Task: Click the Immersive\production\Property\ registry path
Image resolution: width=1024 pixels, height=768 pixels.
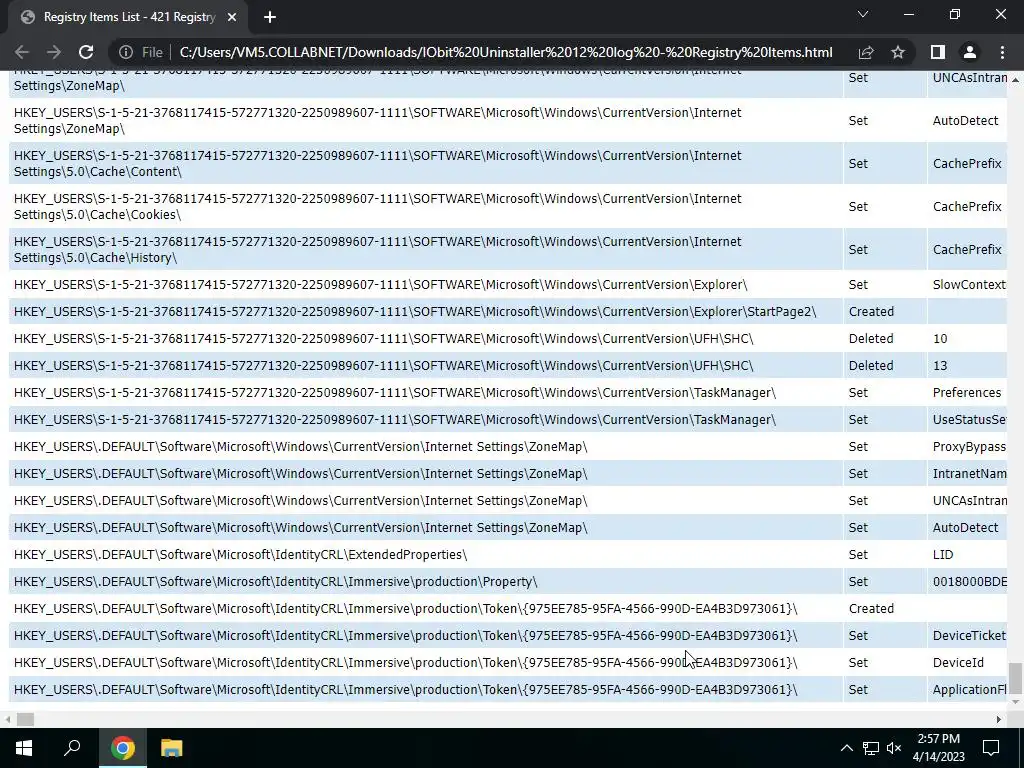Action: [x=276, y=581]
